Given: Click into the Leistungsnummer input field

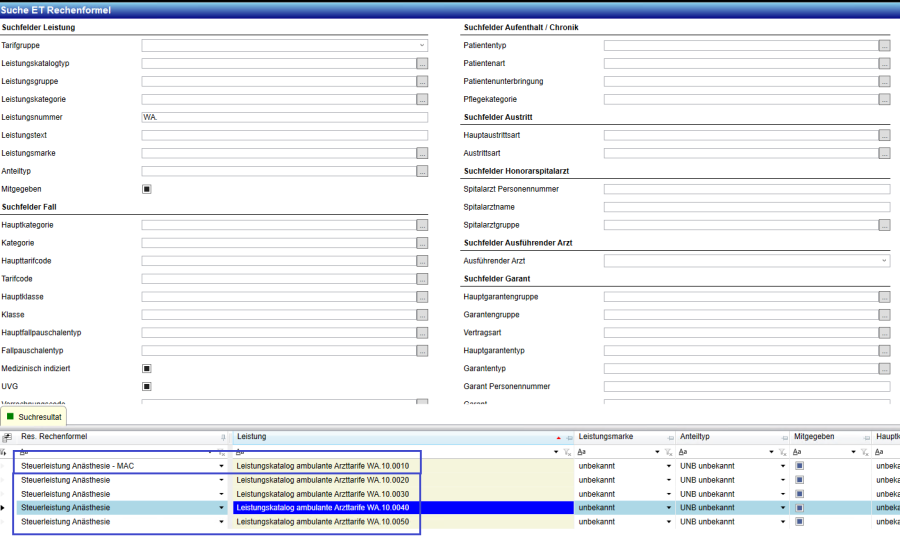Looking at the screenshot, I should (284, 118).
